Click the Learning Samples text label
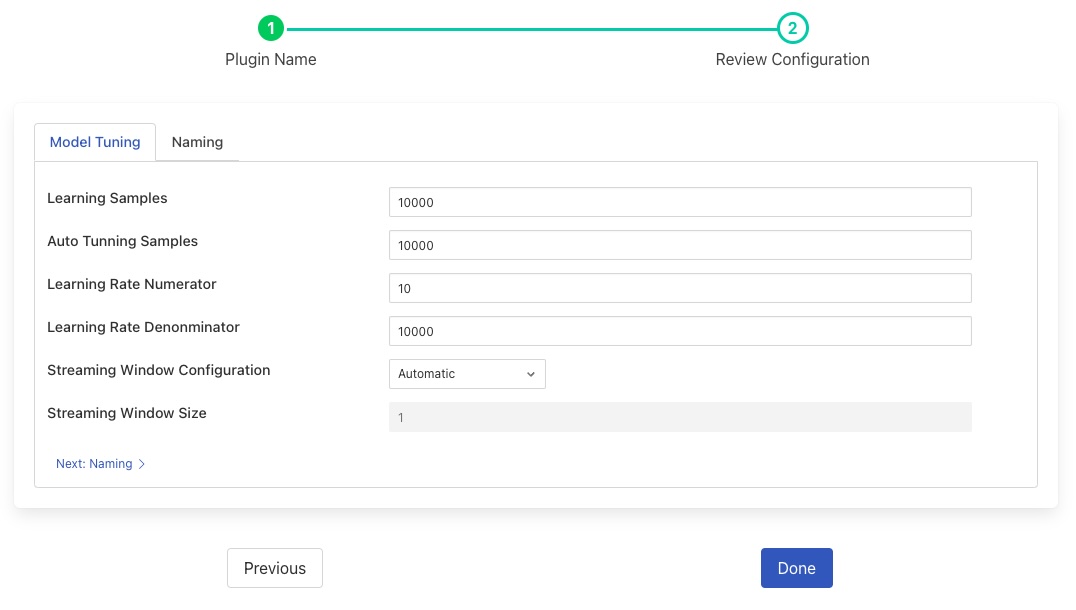This screenshot has width=1076, height=610. point(107,198)
